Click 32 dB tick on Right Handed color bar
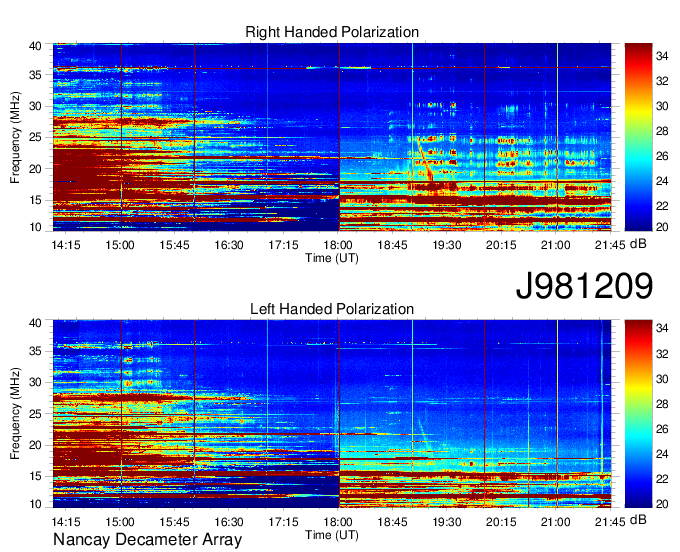 click(662, 81)
